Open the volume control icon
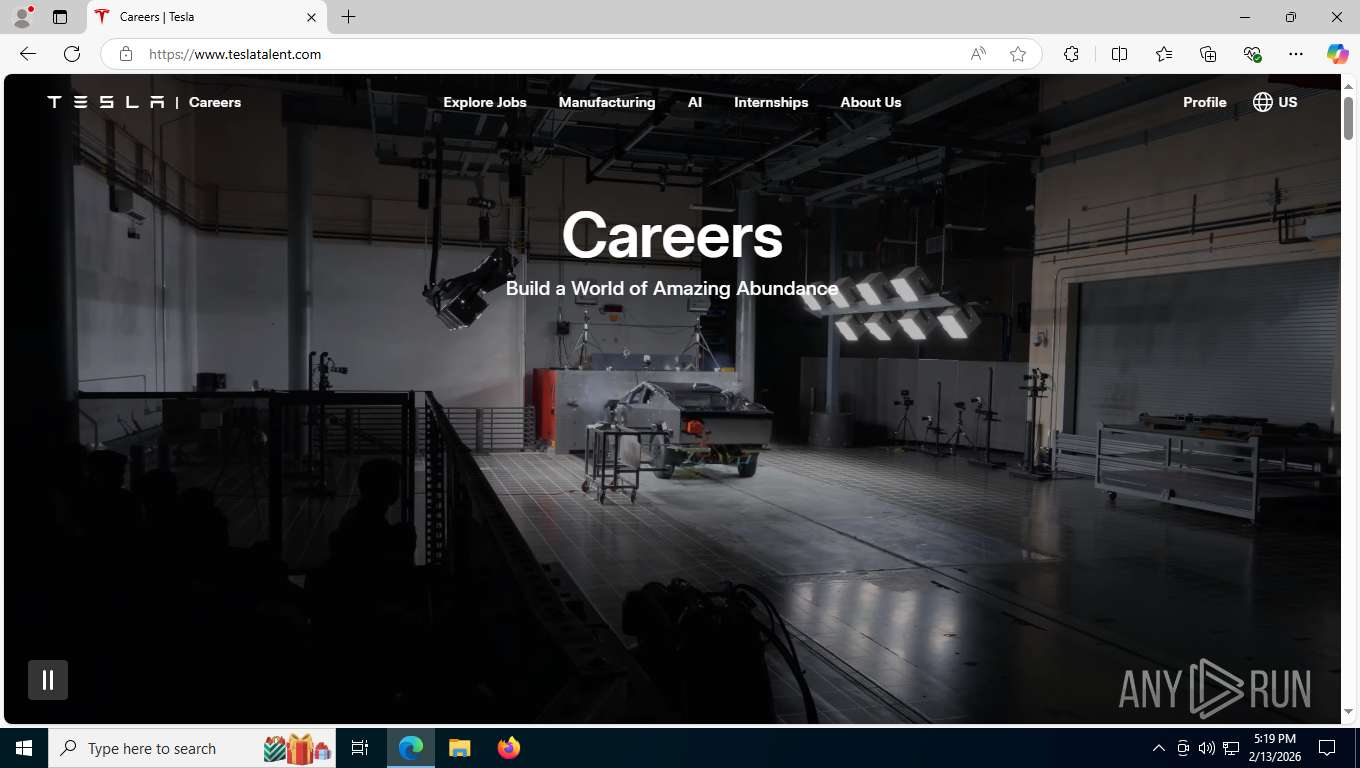1360x768 pixels. [x=1206, y=748]
